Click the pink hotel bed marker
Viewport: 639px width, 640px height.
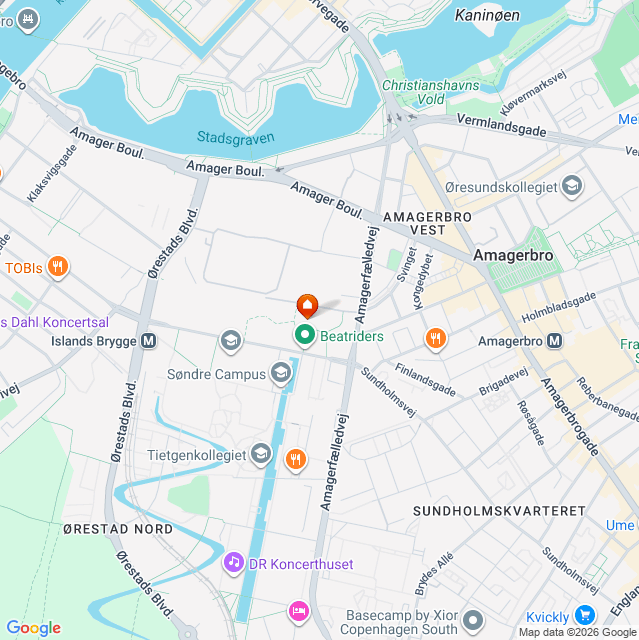[x=299, y=612]
